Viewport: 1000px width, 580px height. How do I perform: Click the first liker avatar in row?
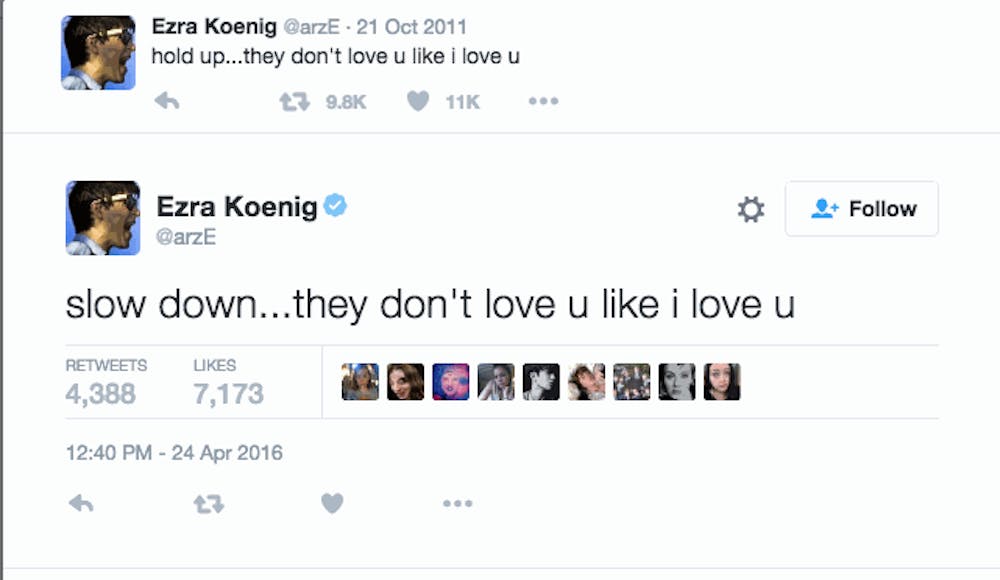click(x=360, y=382)
